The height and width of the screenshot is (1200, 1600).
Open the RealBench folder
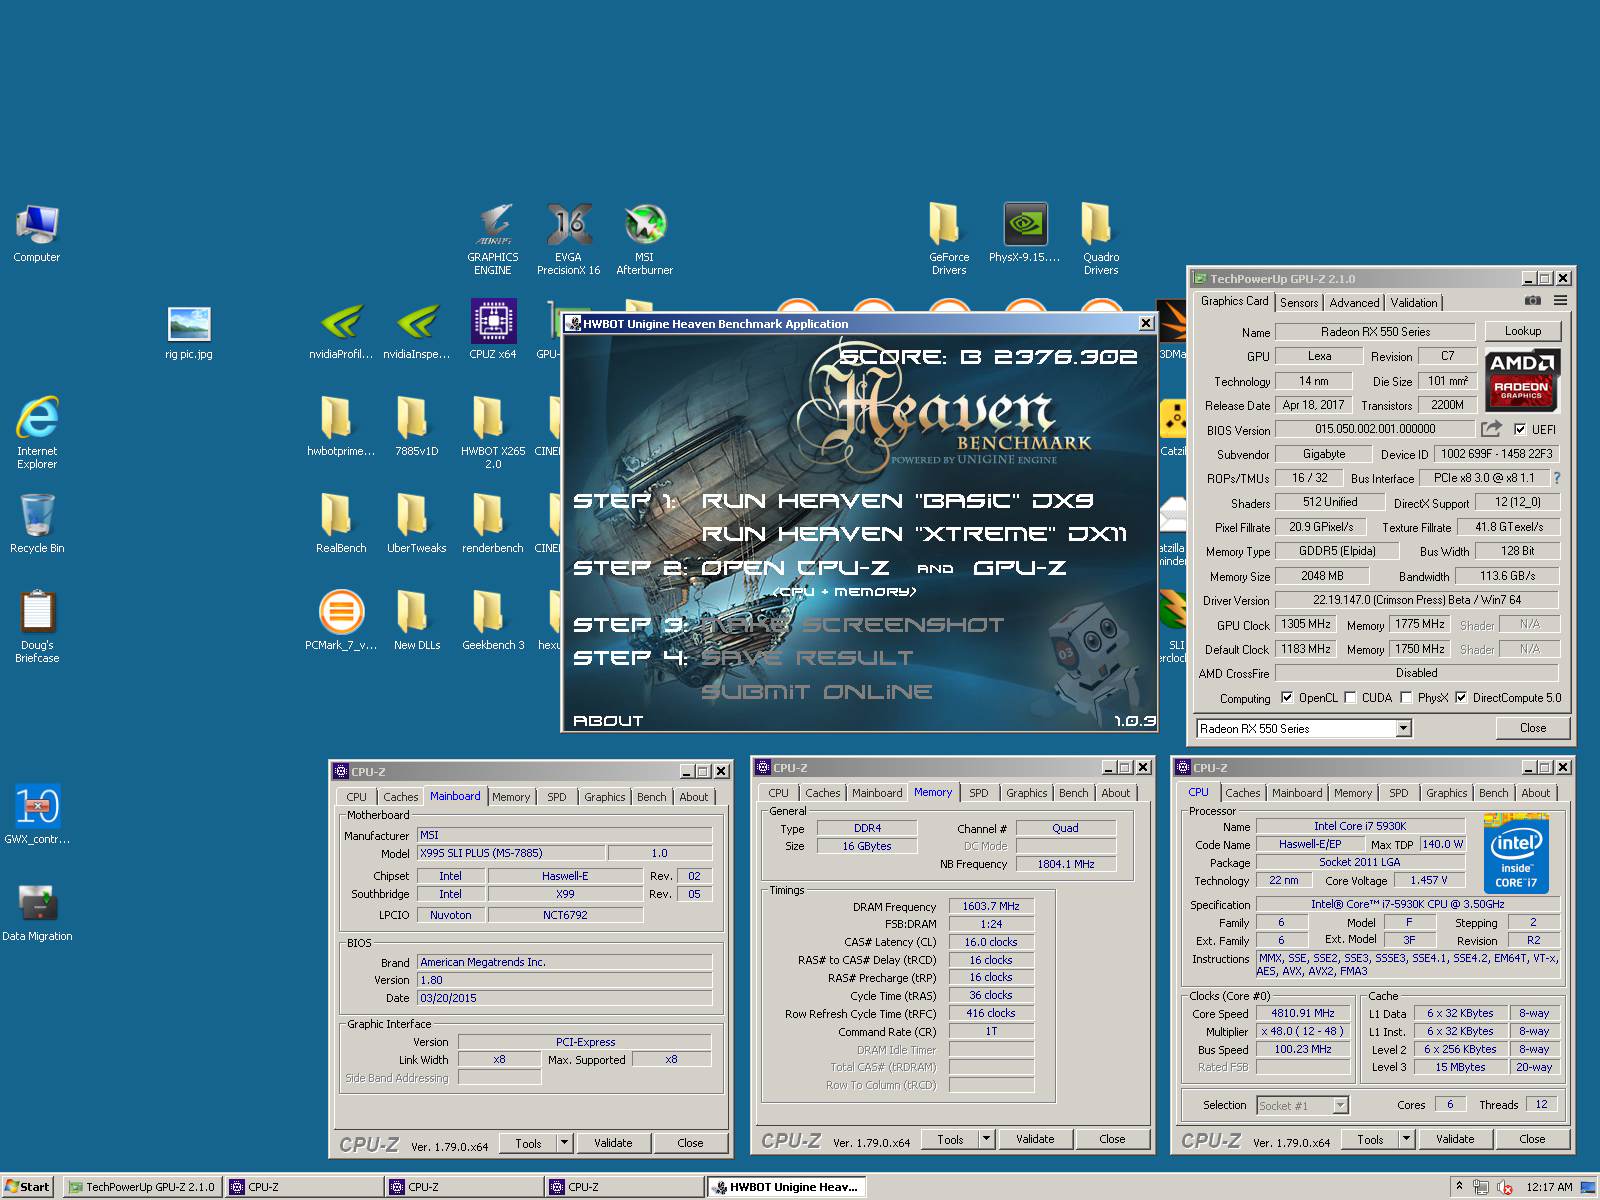tap(341, 523)
